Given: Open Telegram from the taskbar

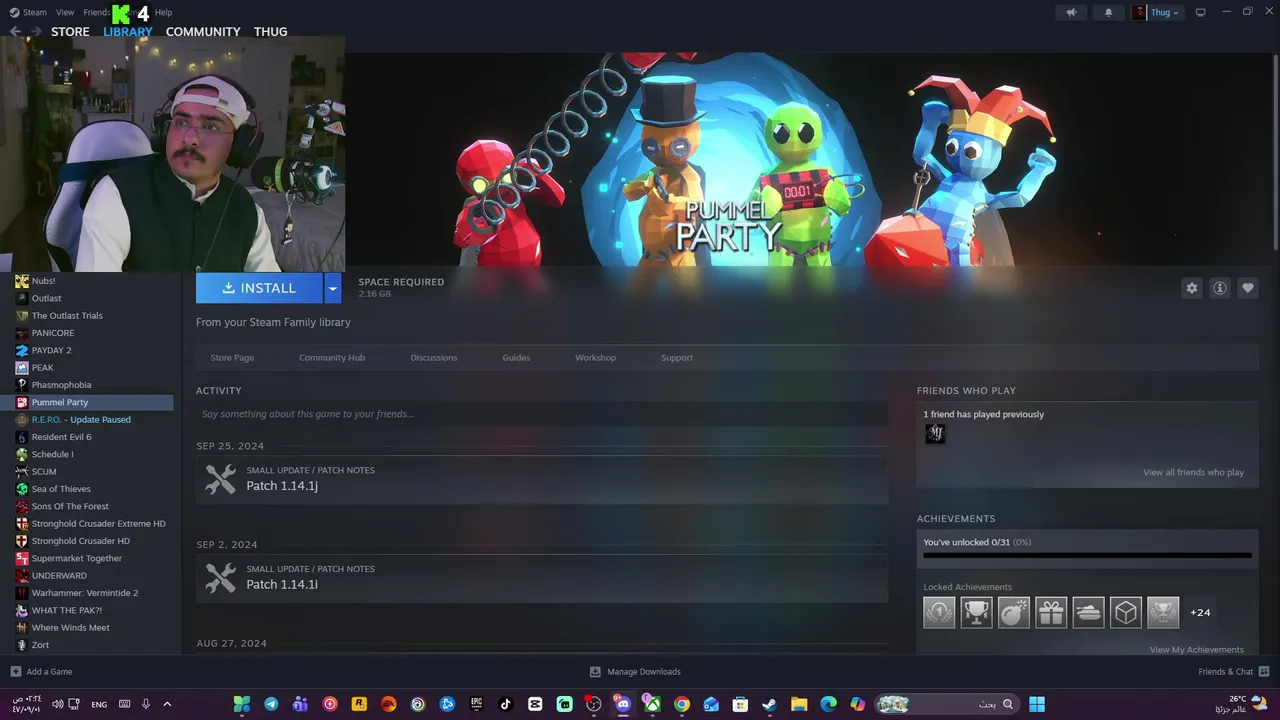Looking at the screenshot, I should pyautogui.click(x=271, y=704).
